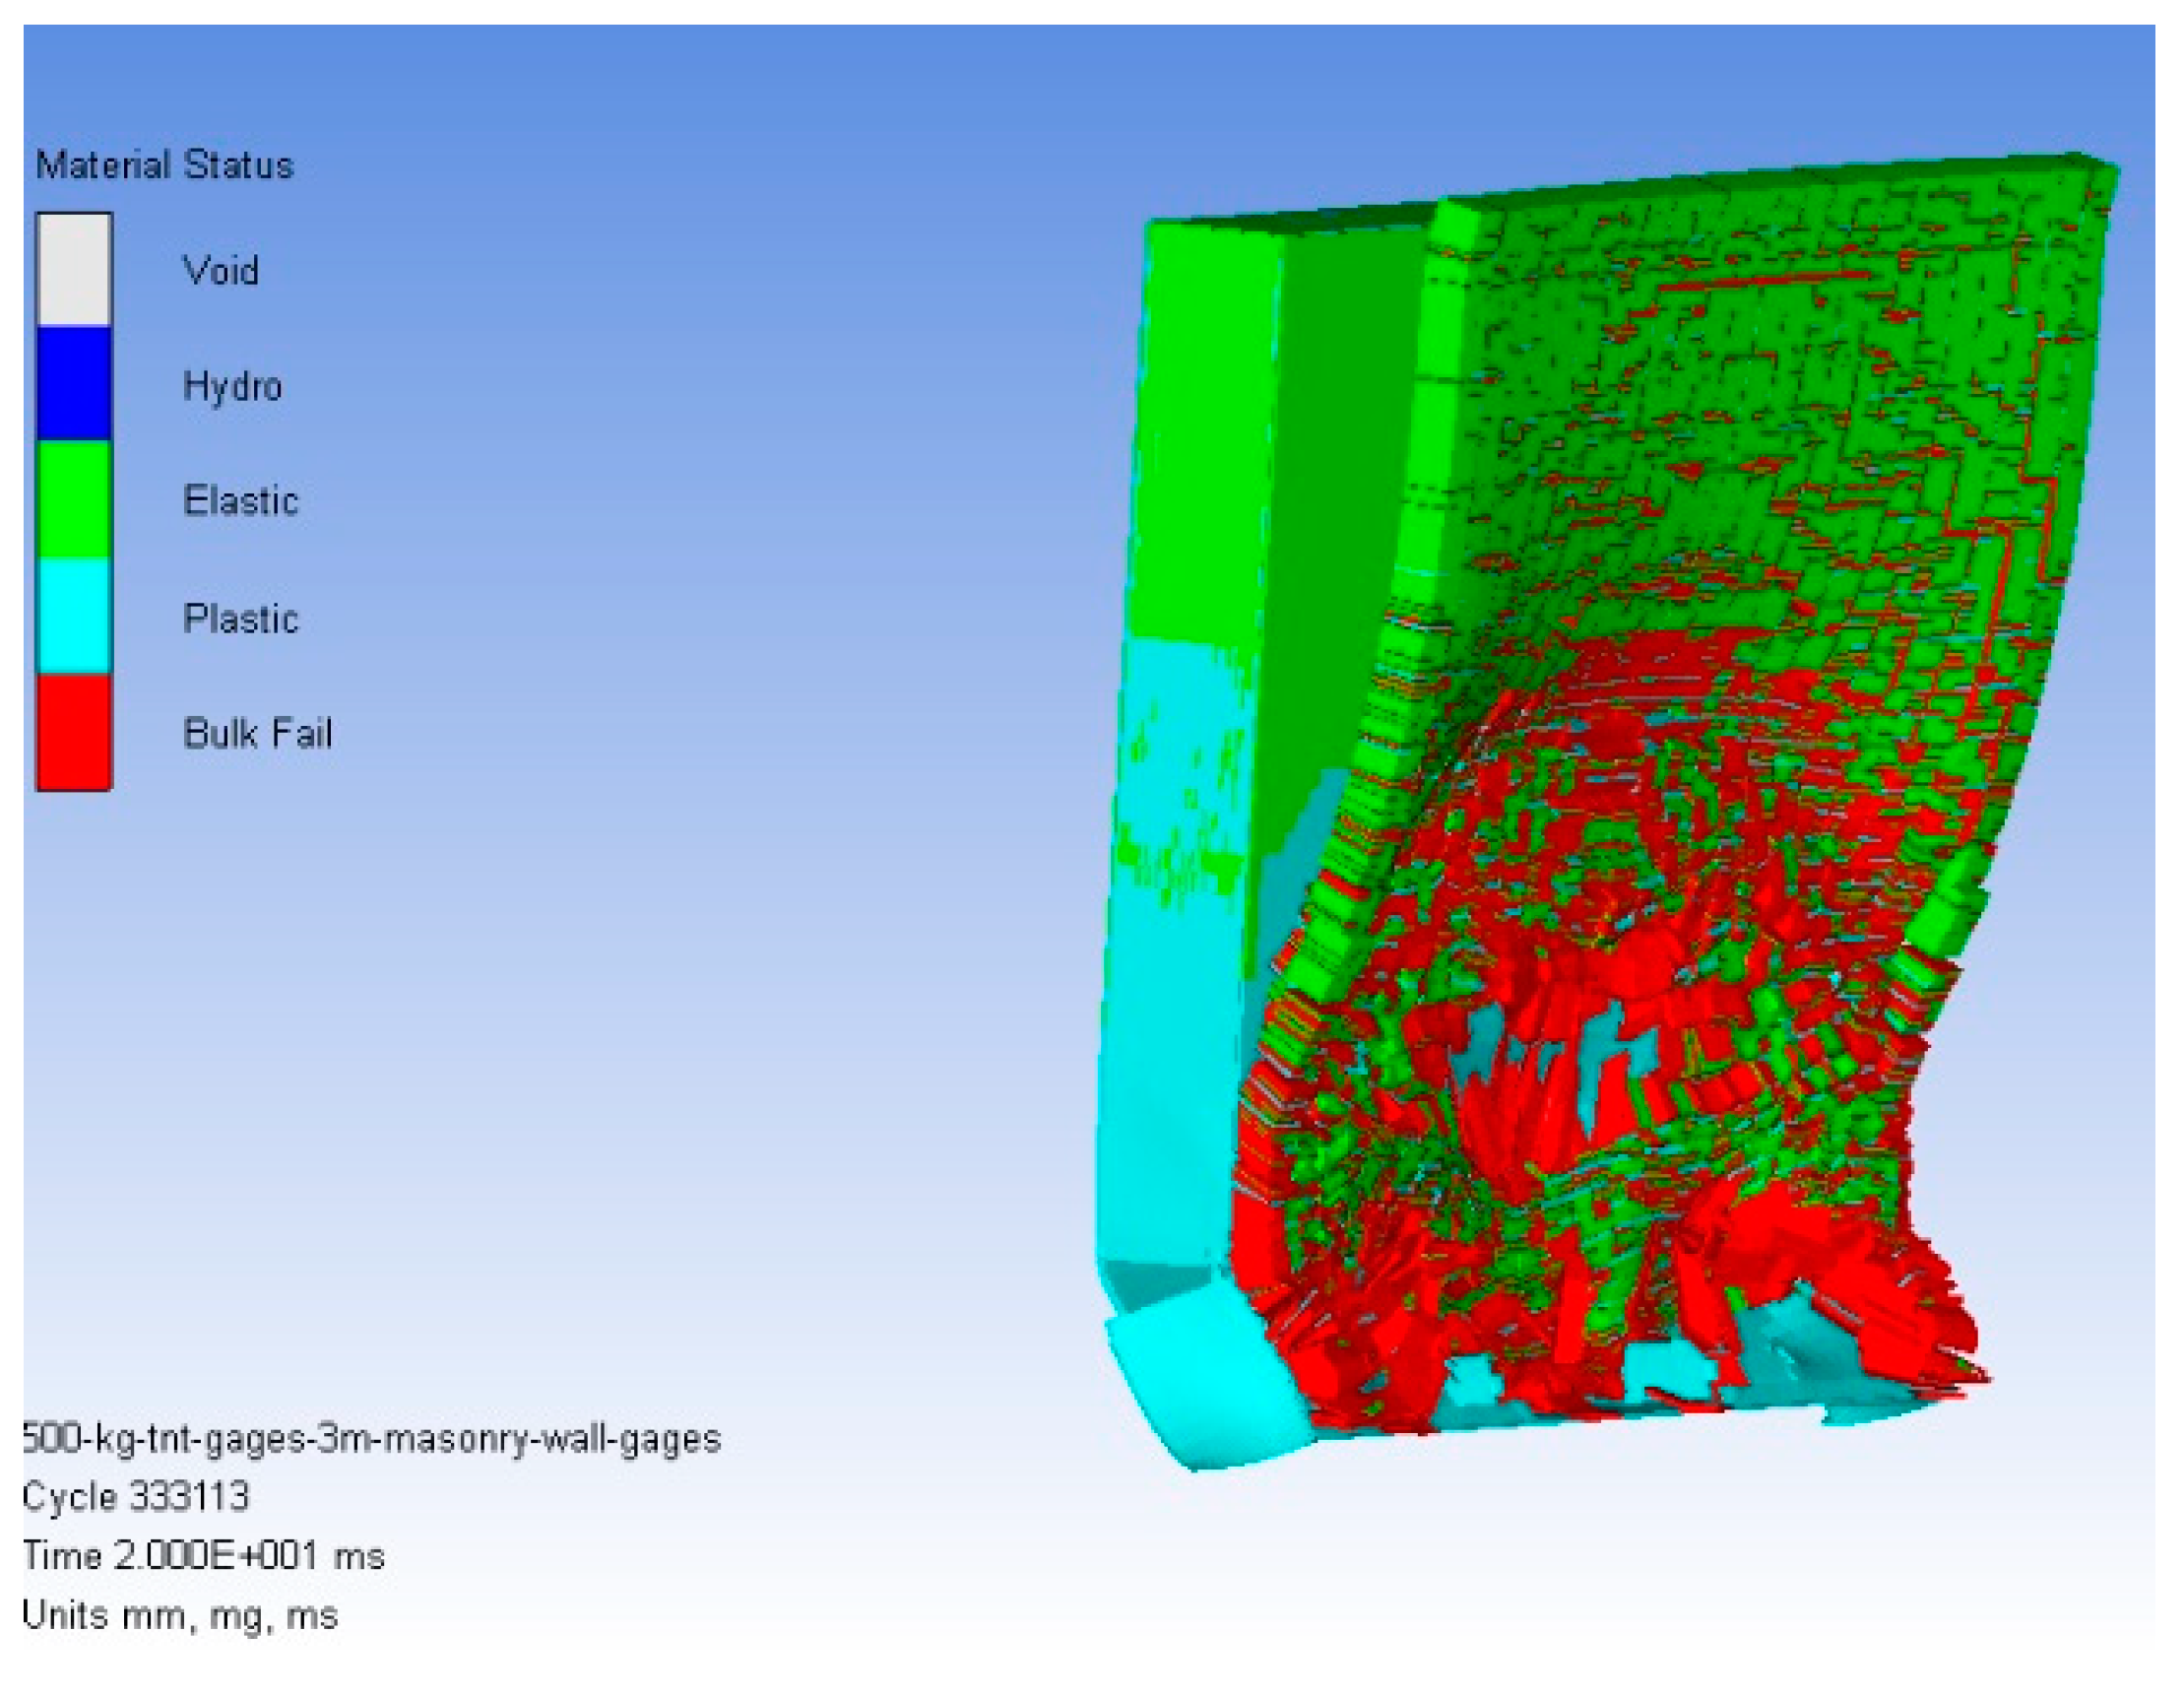2184x1698 pixels.
Task: Click the Units mm, mg, ms text
Action: [x=180, y=1616]
